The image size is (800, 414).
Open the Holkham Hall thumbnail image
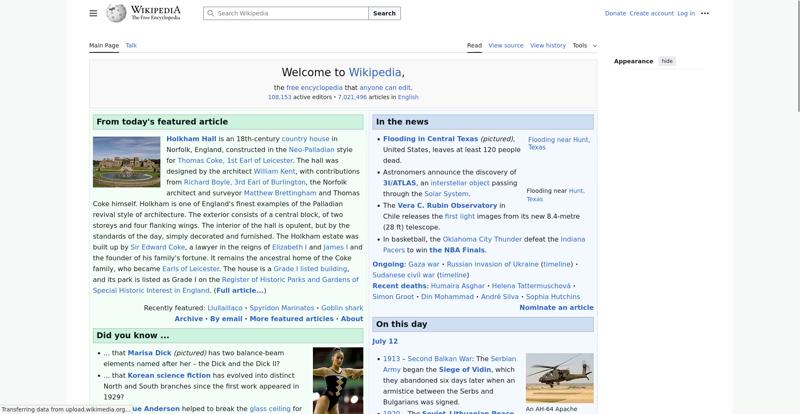tap(127, 162)
